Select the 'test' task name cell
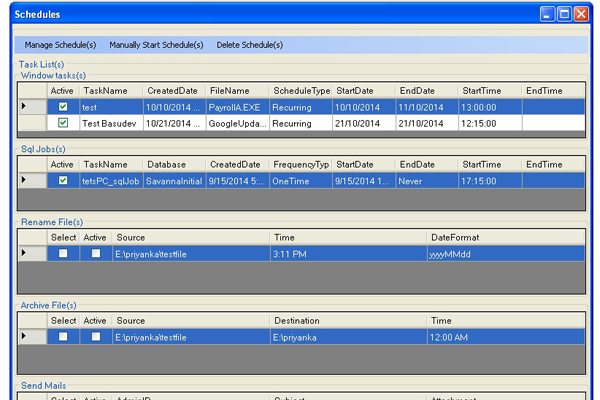 111,107
